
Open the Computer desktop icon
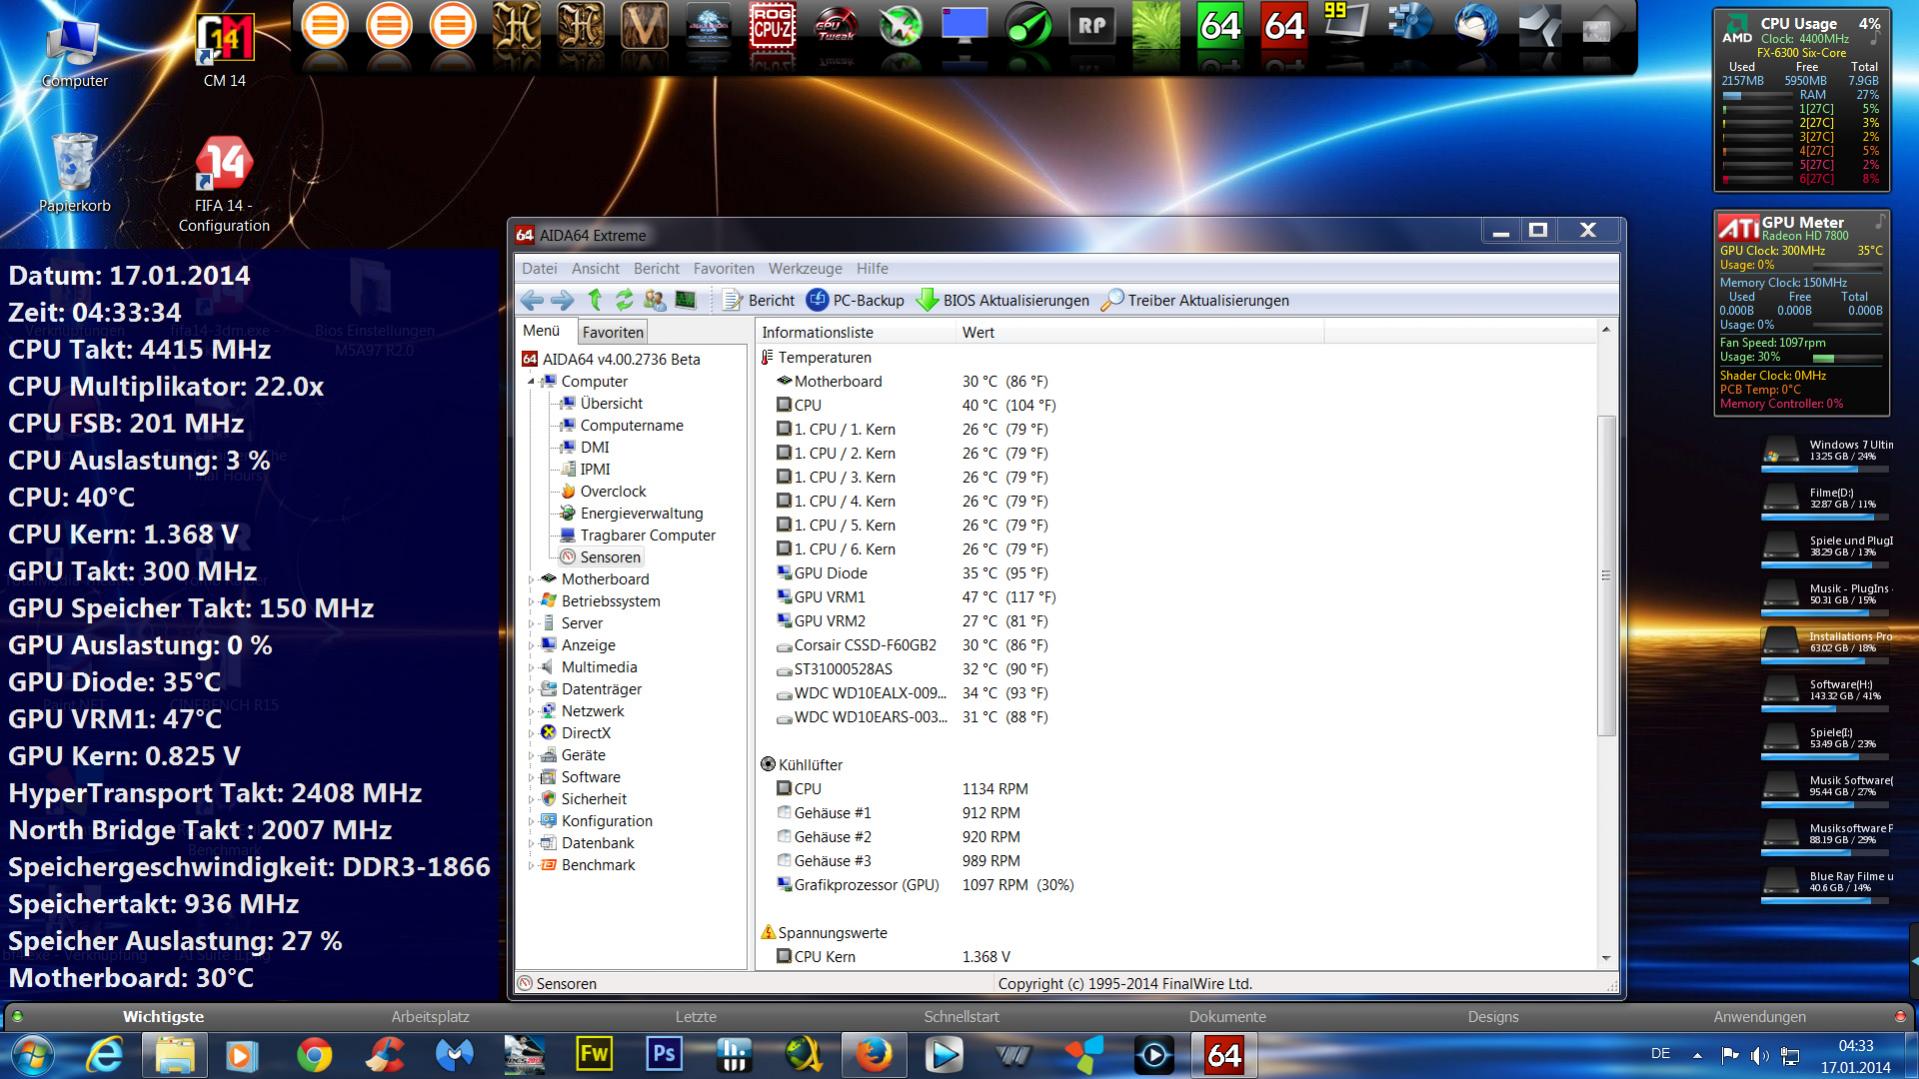(75, 52)
